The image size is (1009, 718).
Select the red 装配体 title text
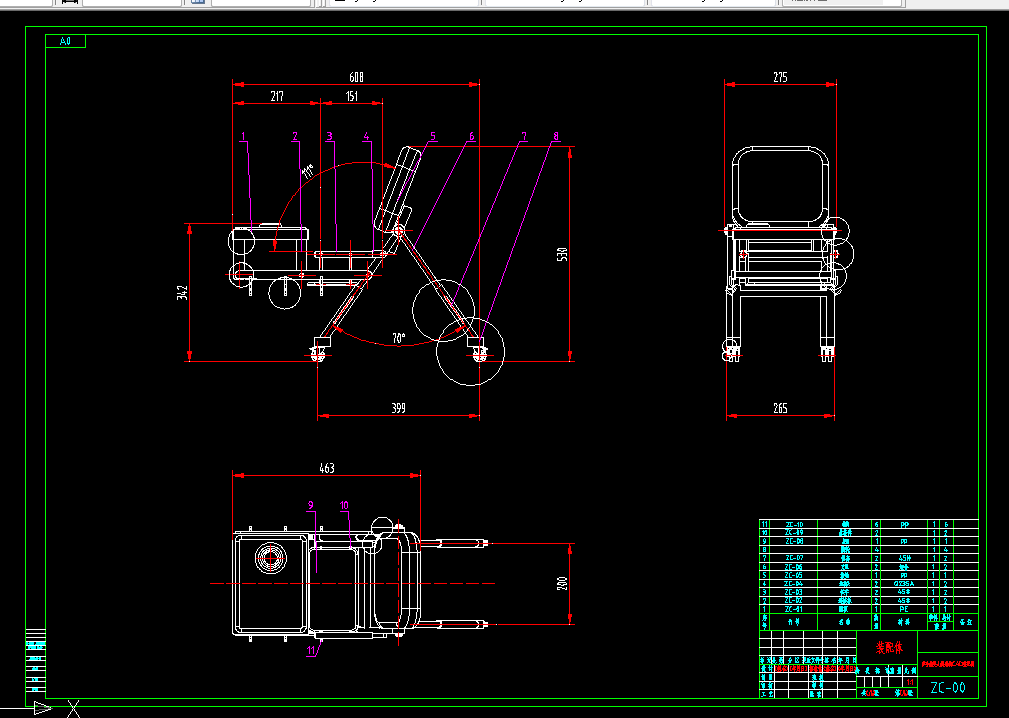point(889,647)
